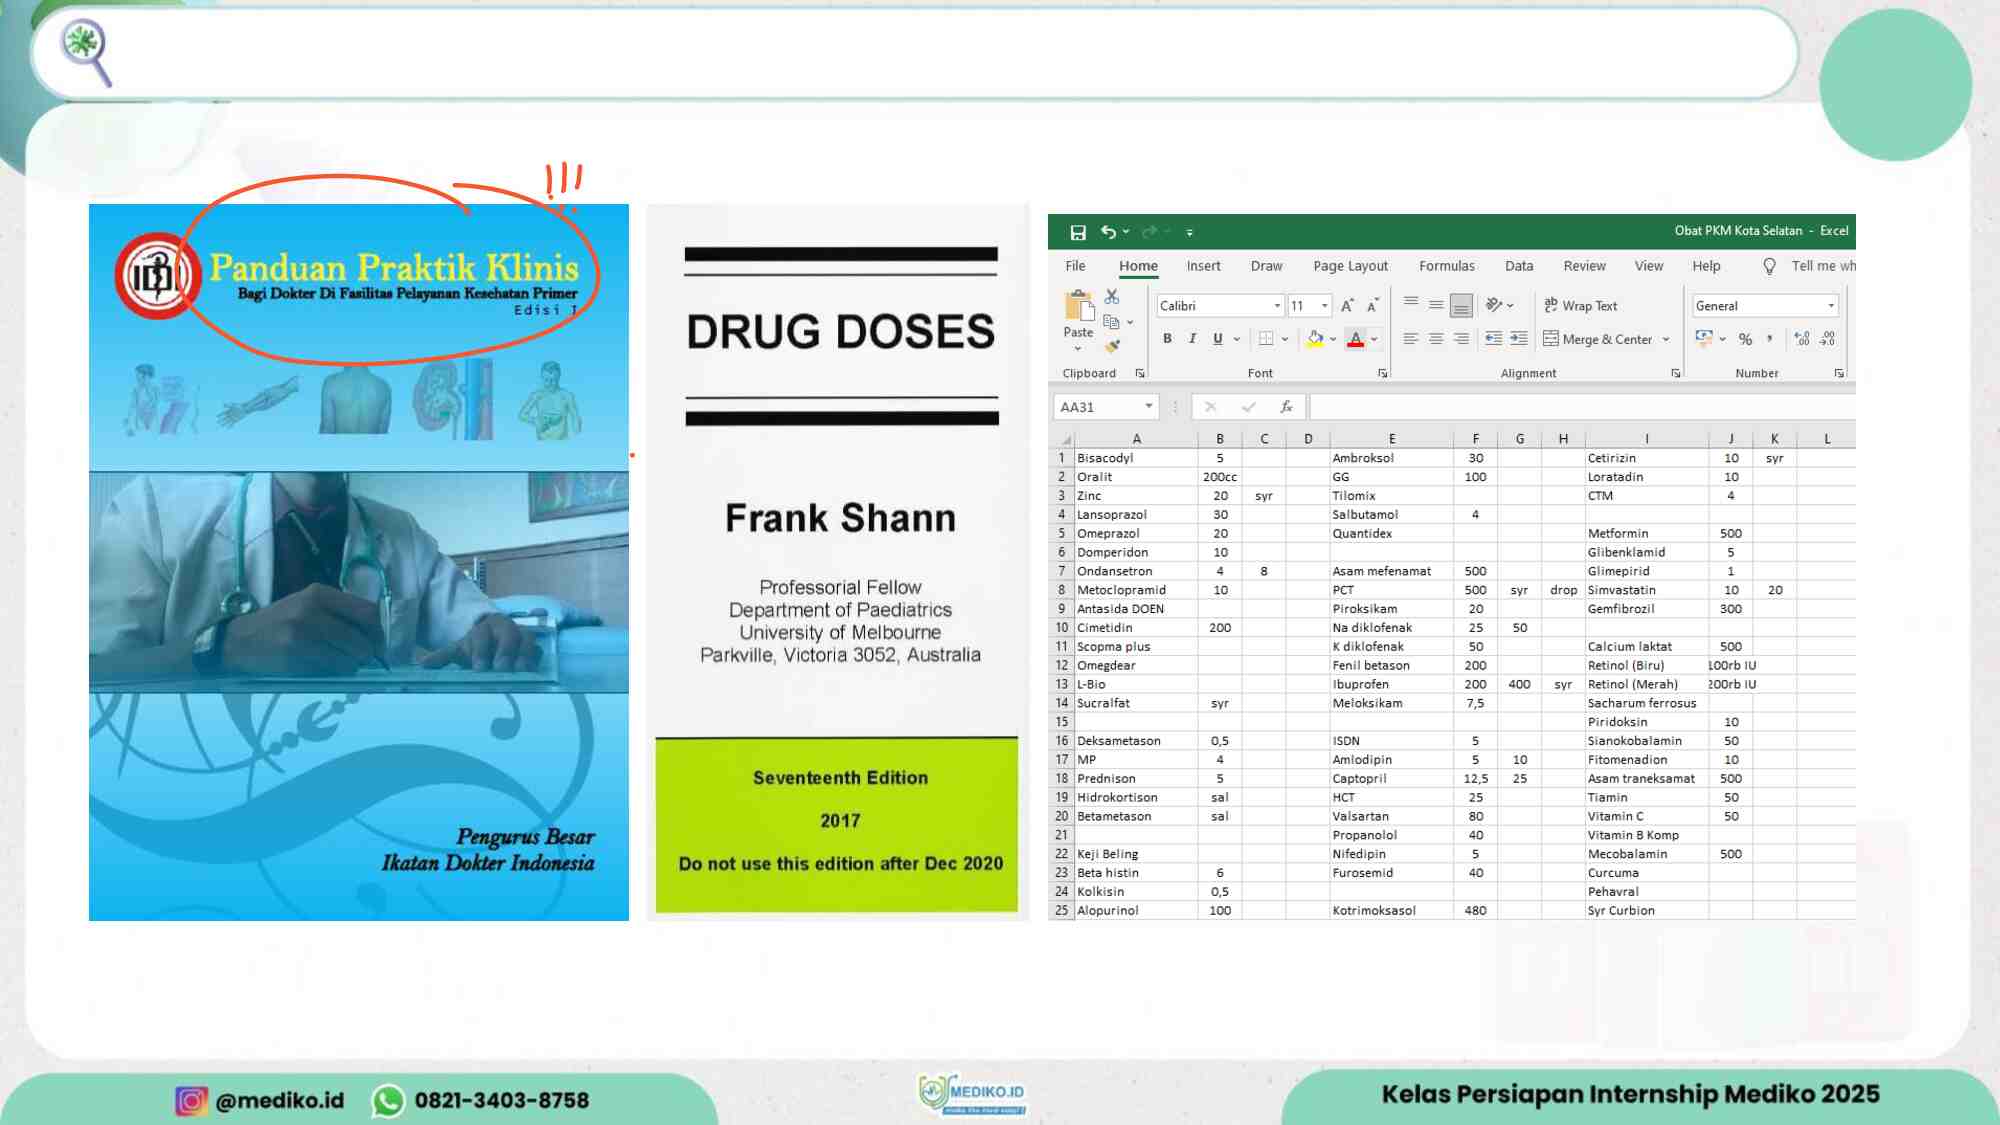The image size is (2000, 1125).
Task: Switch to the Draw tab
Action: 1266,266
